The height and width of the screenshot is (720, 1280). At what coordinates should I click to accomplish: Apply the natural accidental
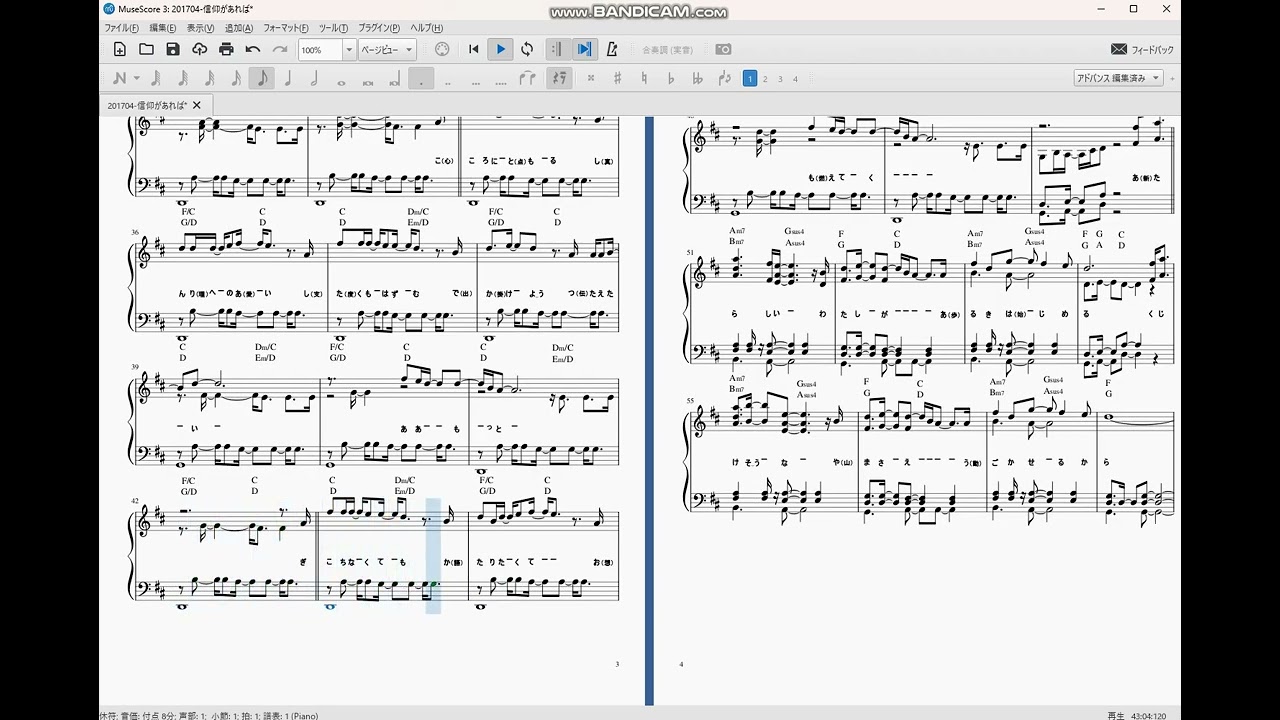pyautogui.click(x=644, y=78)
